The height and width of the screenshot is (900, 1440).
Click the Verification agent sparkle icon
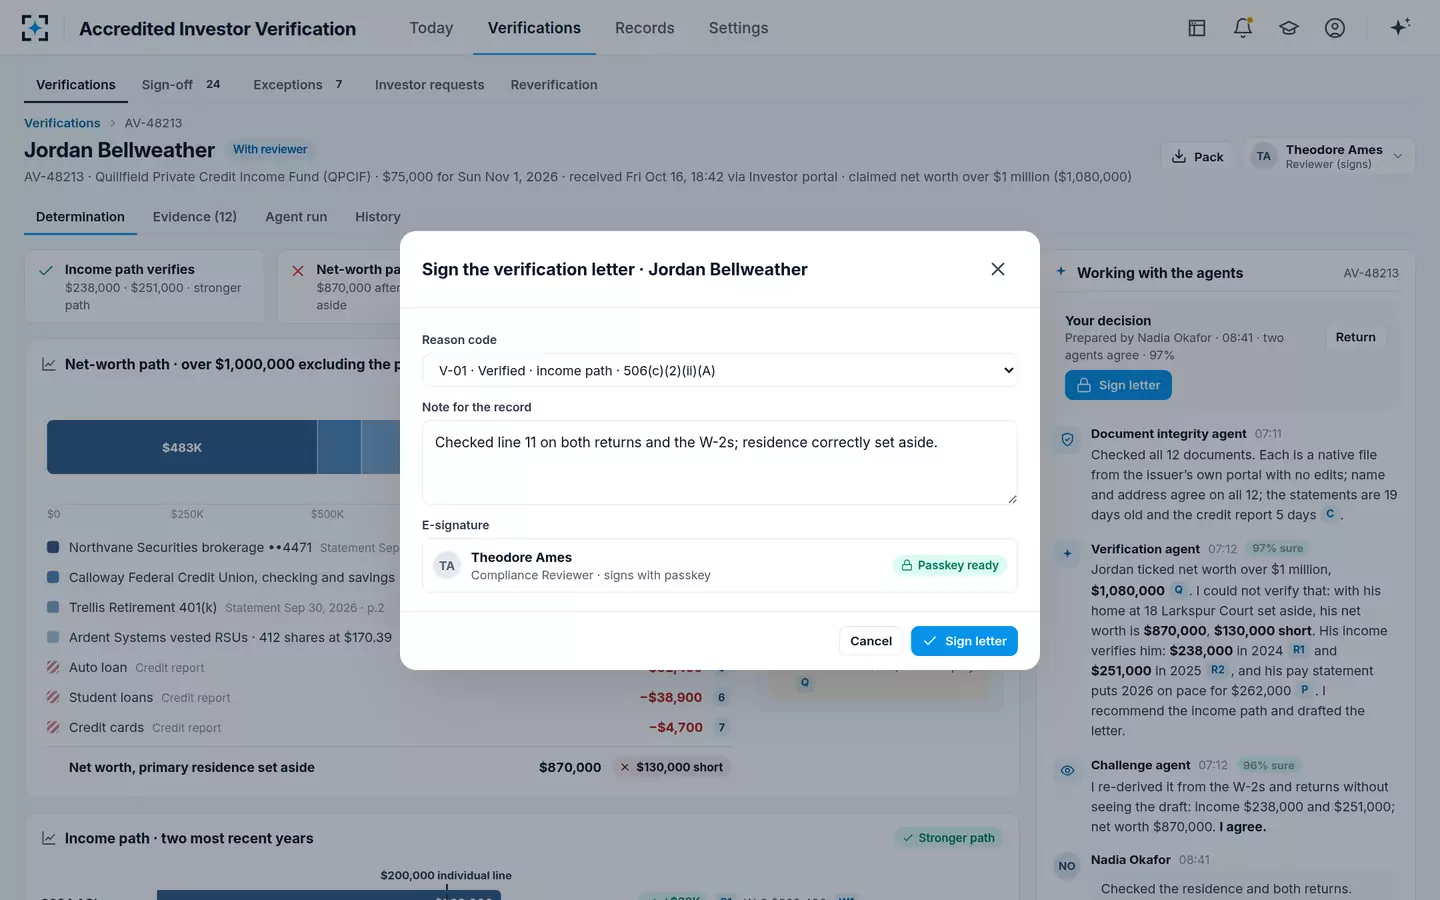tap(1067, 553)
